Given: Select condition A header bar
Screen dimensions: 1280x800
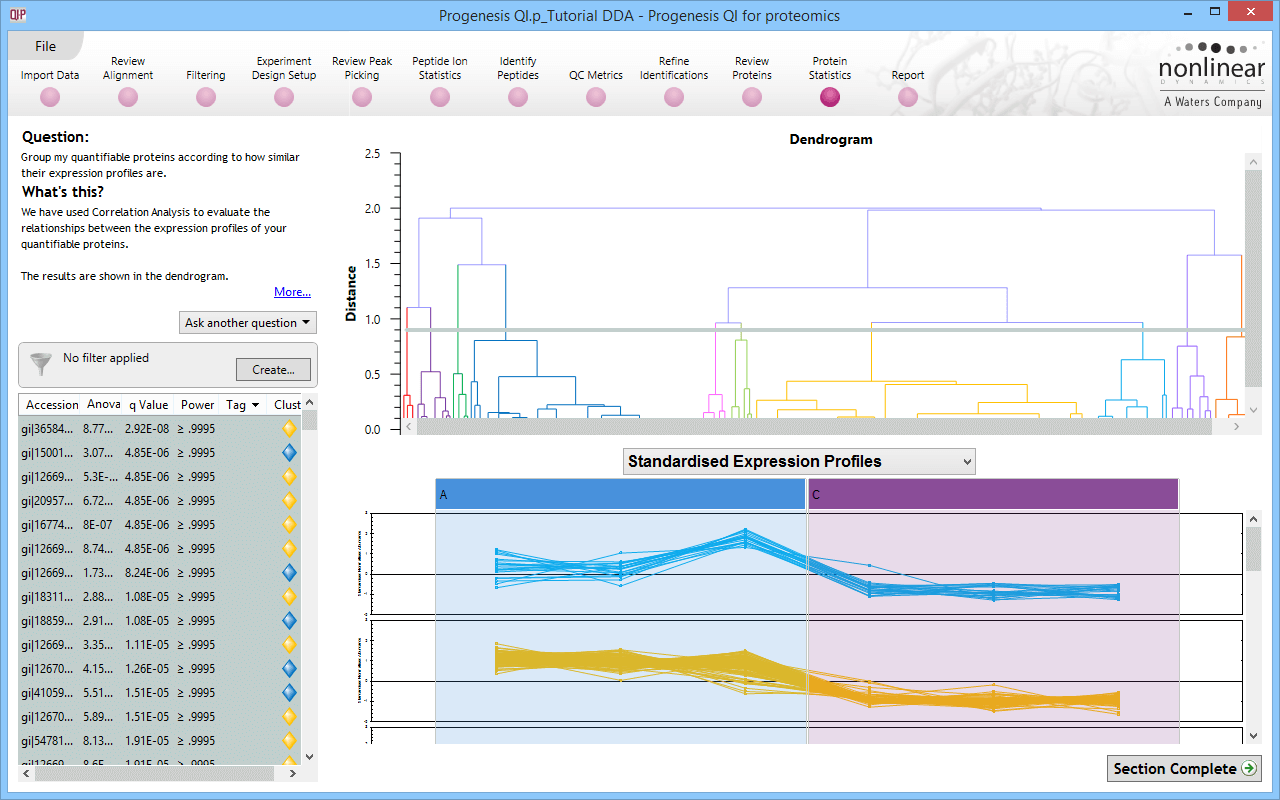Looking at the screenshot, I should [620, 495].
